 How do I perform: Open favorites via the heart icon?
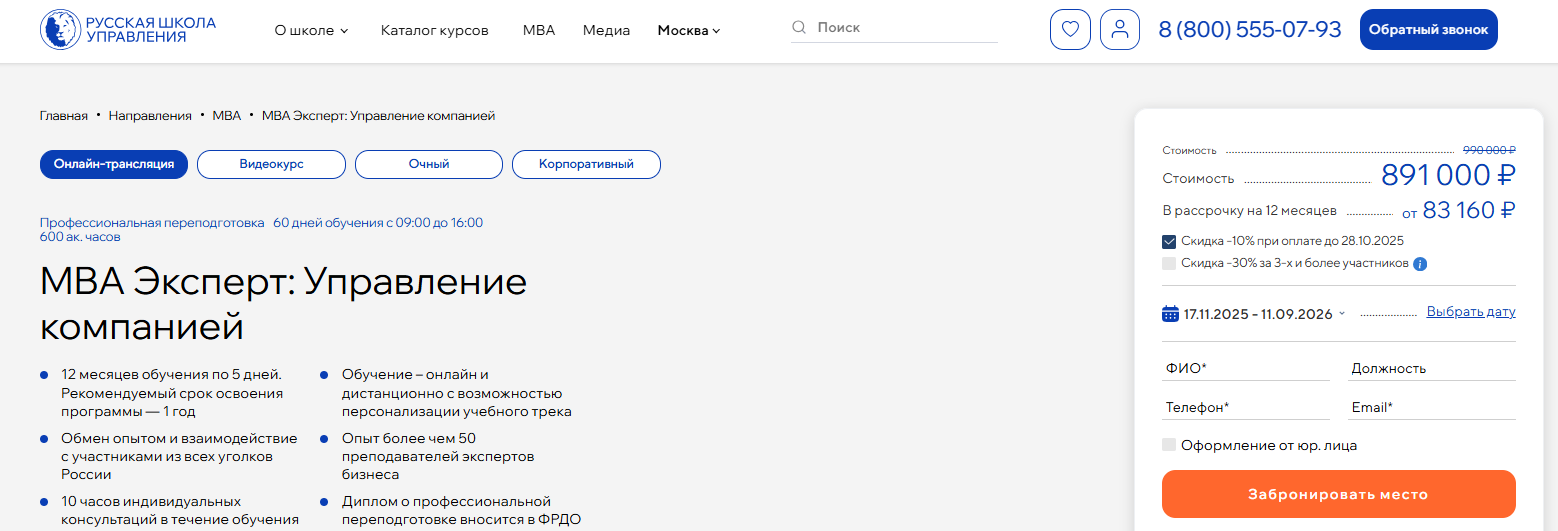1070,30
